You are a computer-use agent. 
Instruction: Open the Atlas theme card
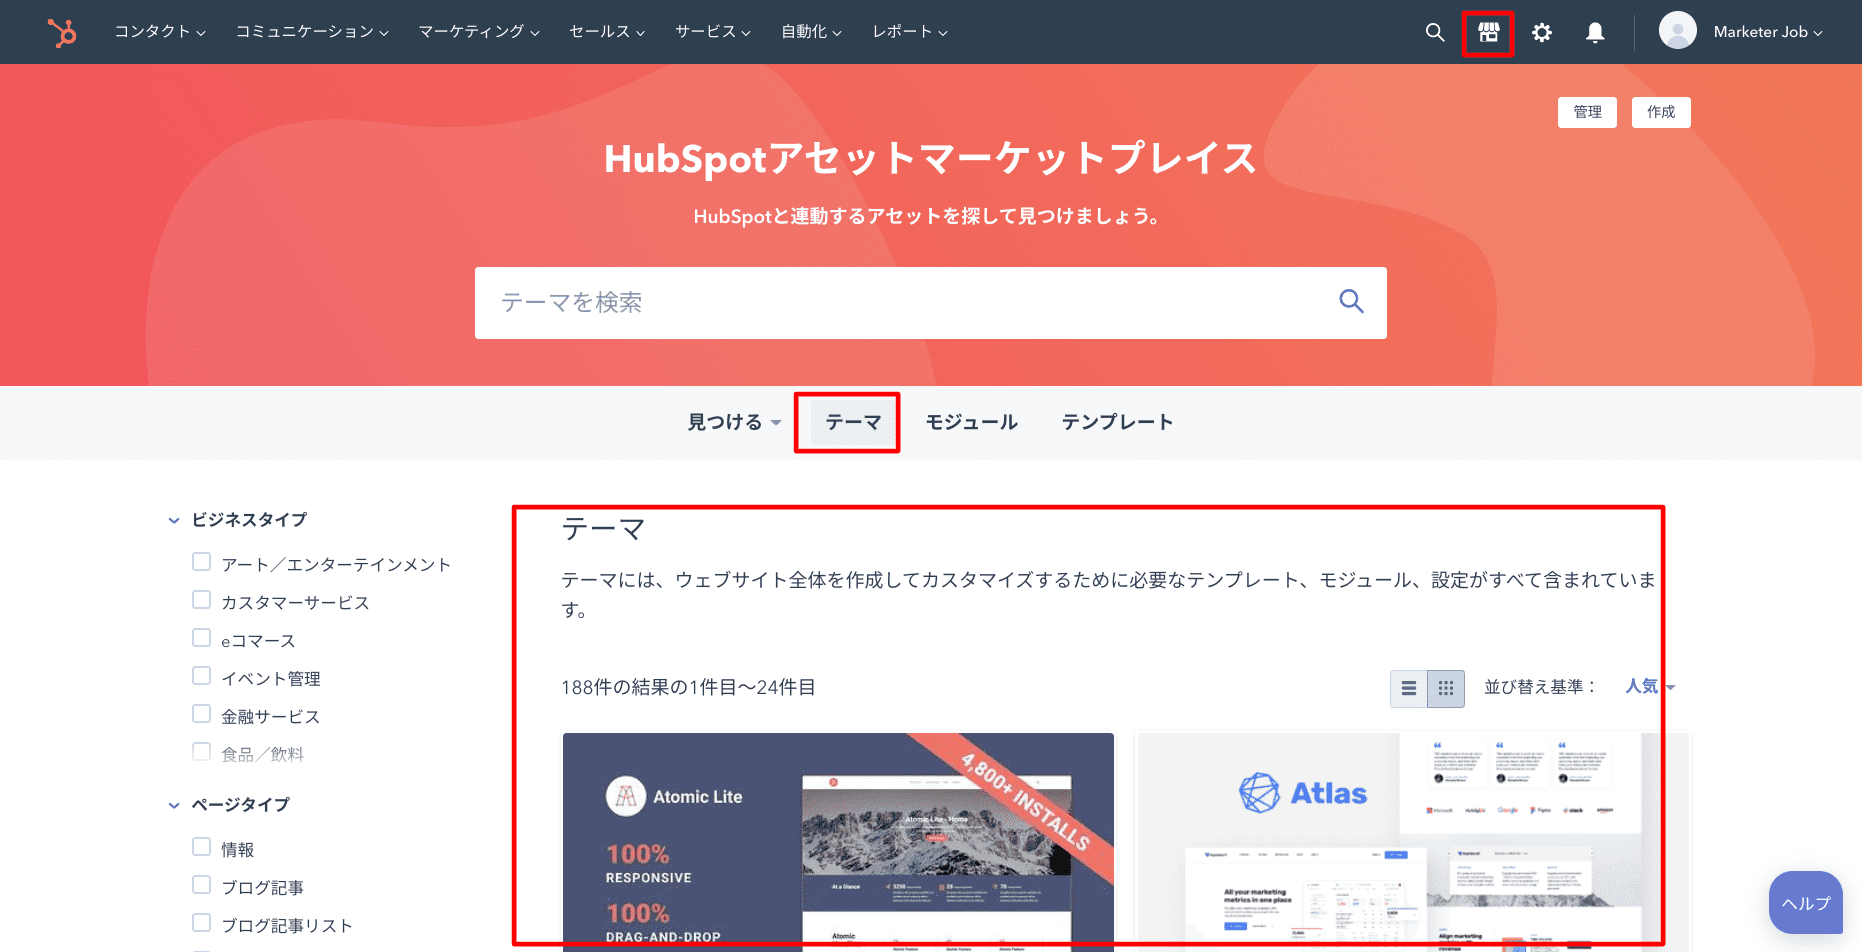pyautogui.click(x=1412, y=842)
